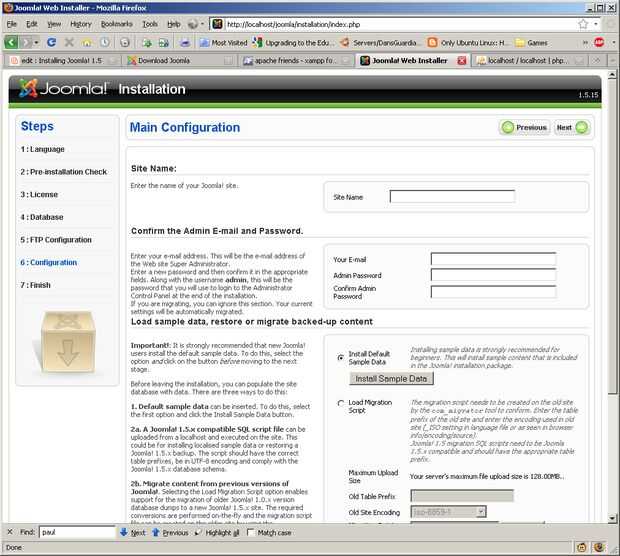Viewport: 620px width, 556px height.
Task: Click the '4 : Database' step
Action: tap(42, 217)
